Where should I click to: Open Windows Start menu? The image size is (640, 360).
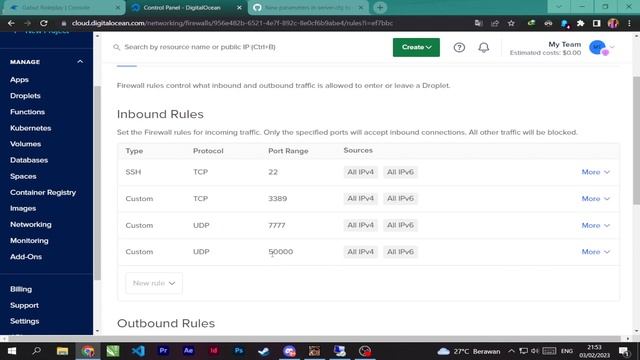[x=12, y=351]
